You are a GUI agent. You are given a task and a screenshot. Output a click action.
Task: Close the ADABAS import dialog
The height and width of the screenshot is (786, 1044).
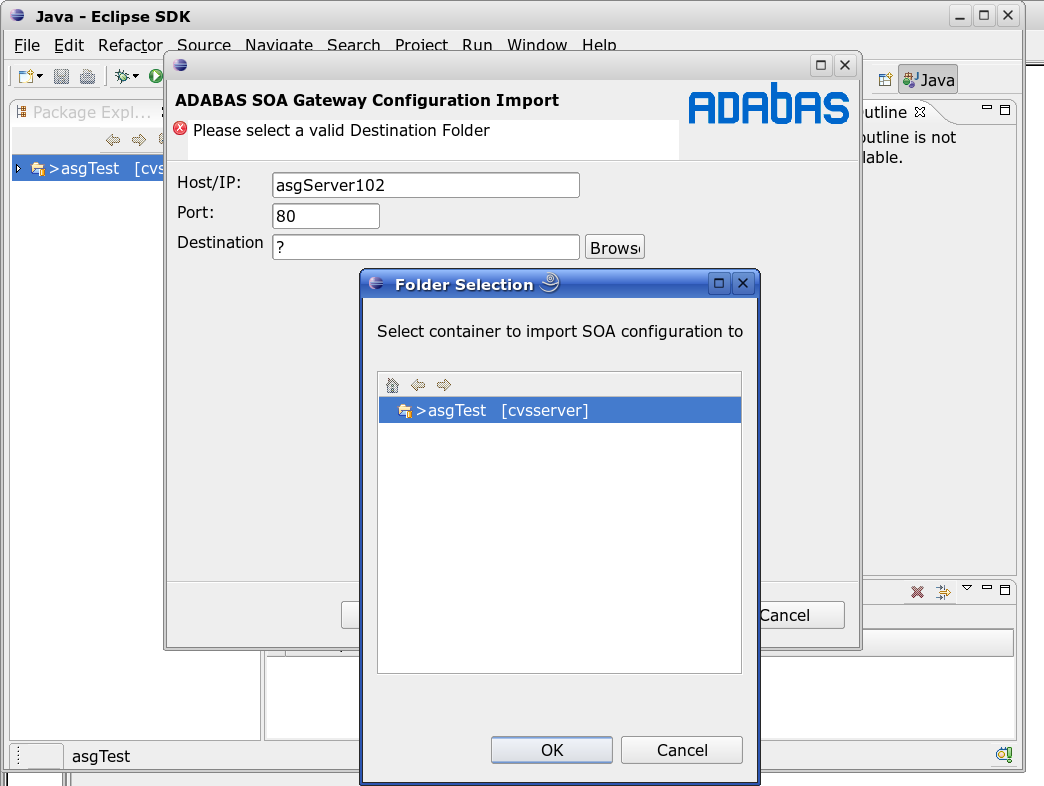pyautogui.click(x=845, y=65)
